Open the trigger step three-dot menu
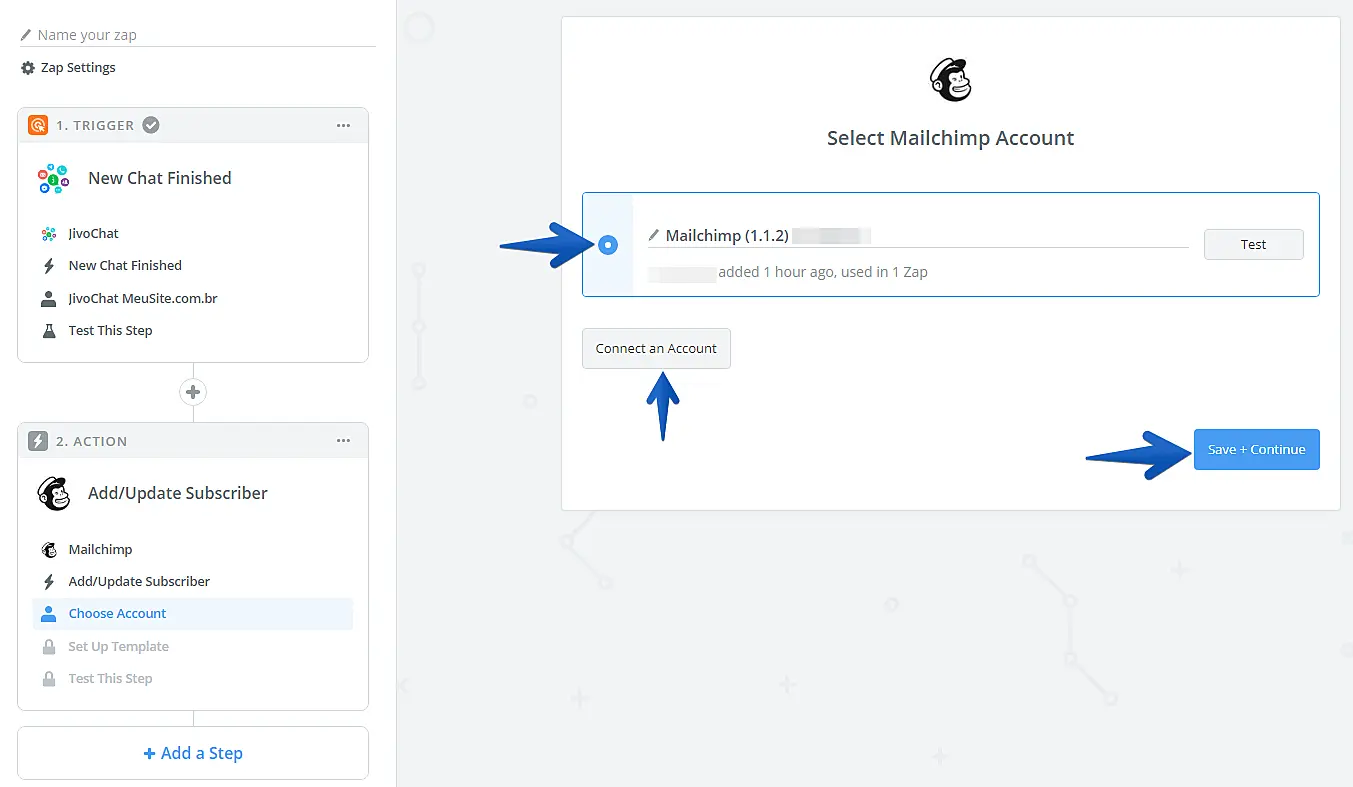The height and width of the screenshot is (787, 1353). pyautogui.click(x=343, y=126)
